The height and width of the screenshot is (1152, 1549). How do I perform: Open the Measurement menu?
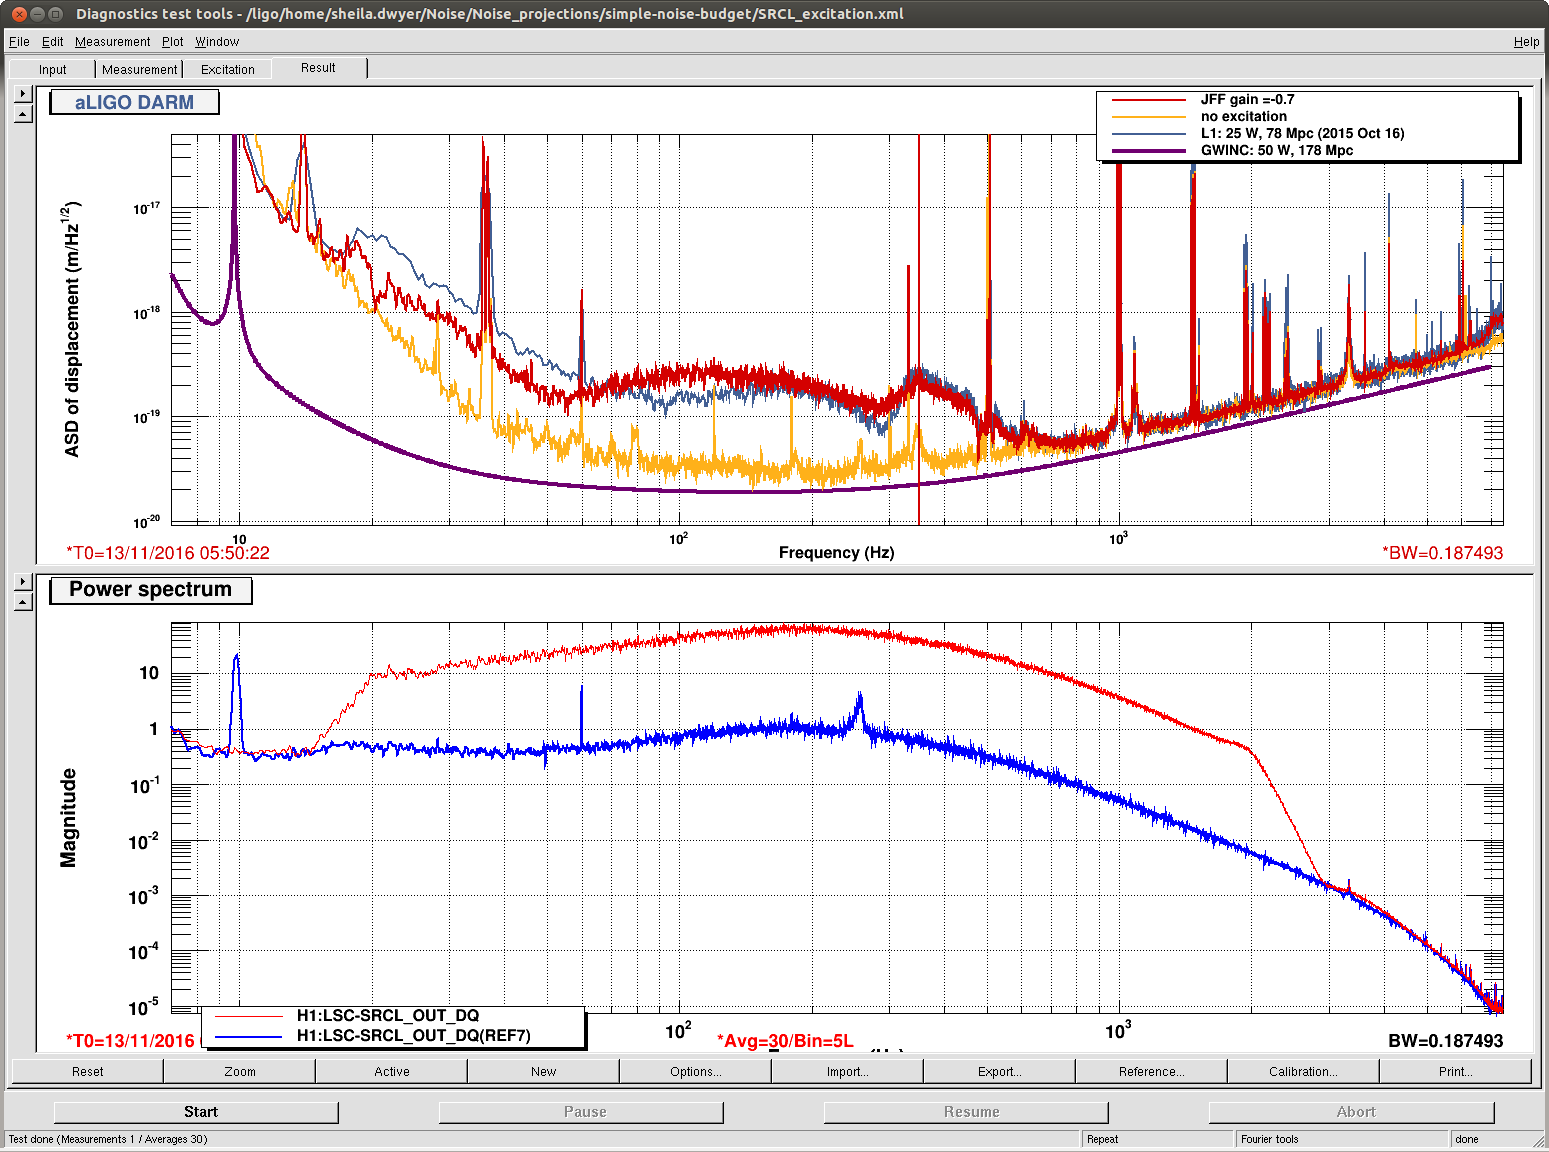point(112,41)
